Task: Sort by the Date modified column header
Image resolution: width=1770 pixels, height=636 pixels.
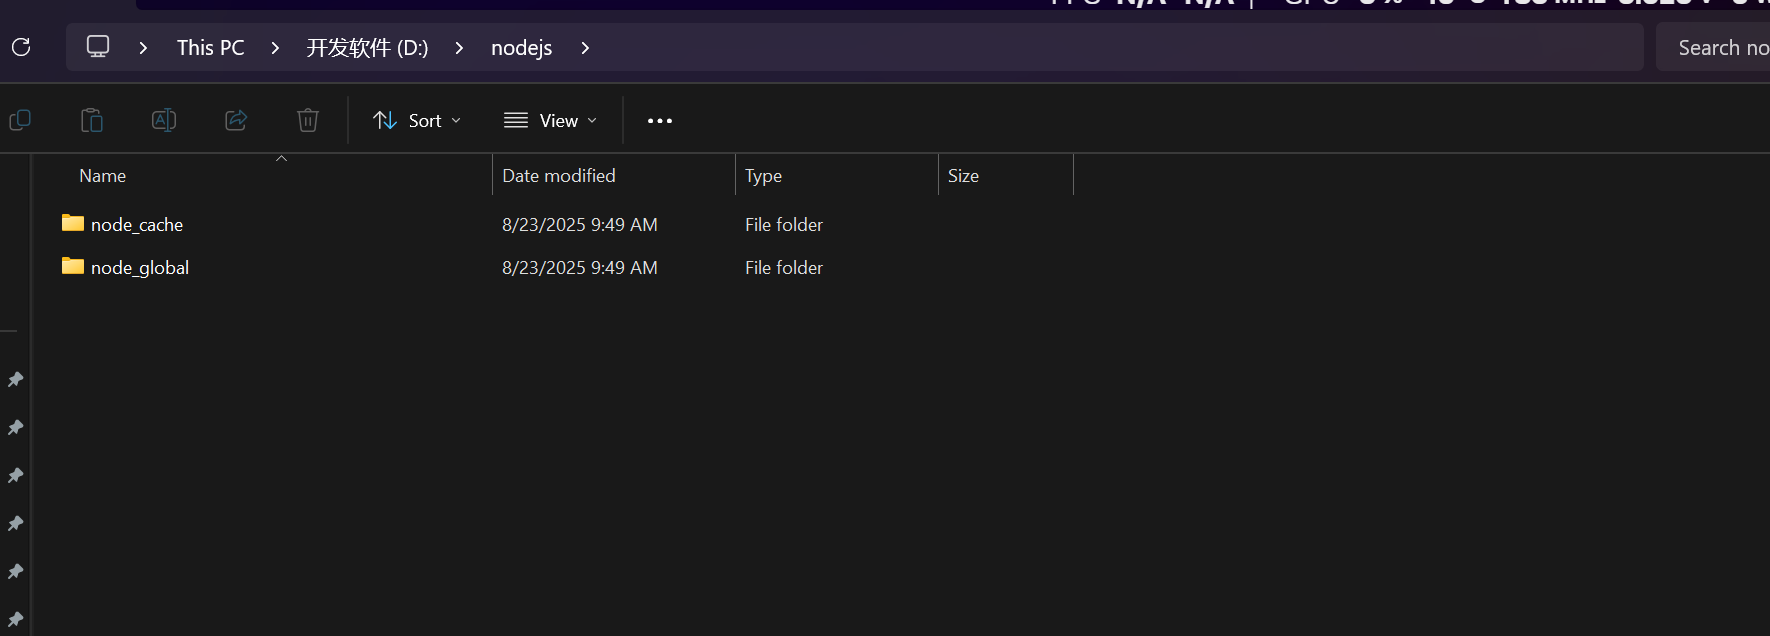Action: click(x=559, y=176)
